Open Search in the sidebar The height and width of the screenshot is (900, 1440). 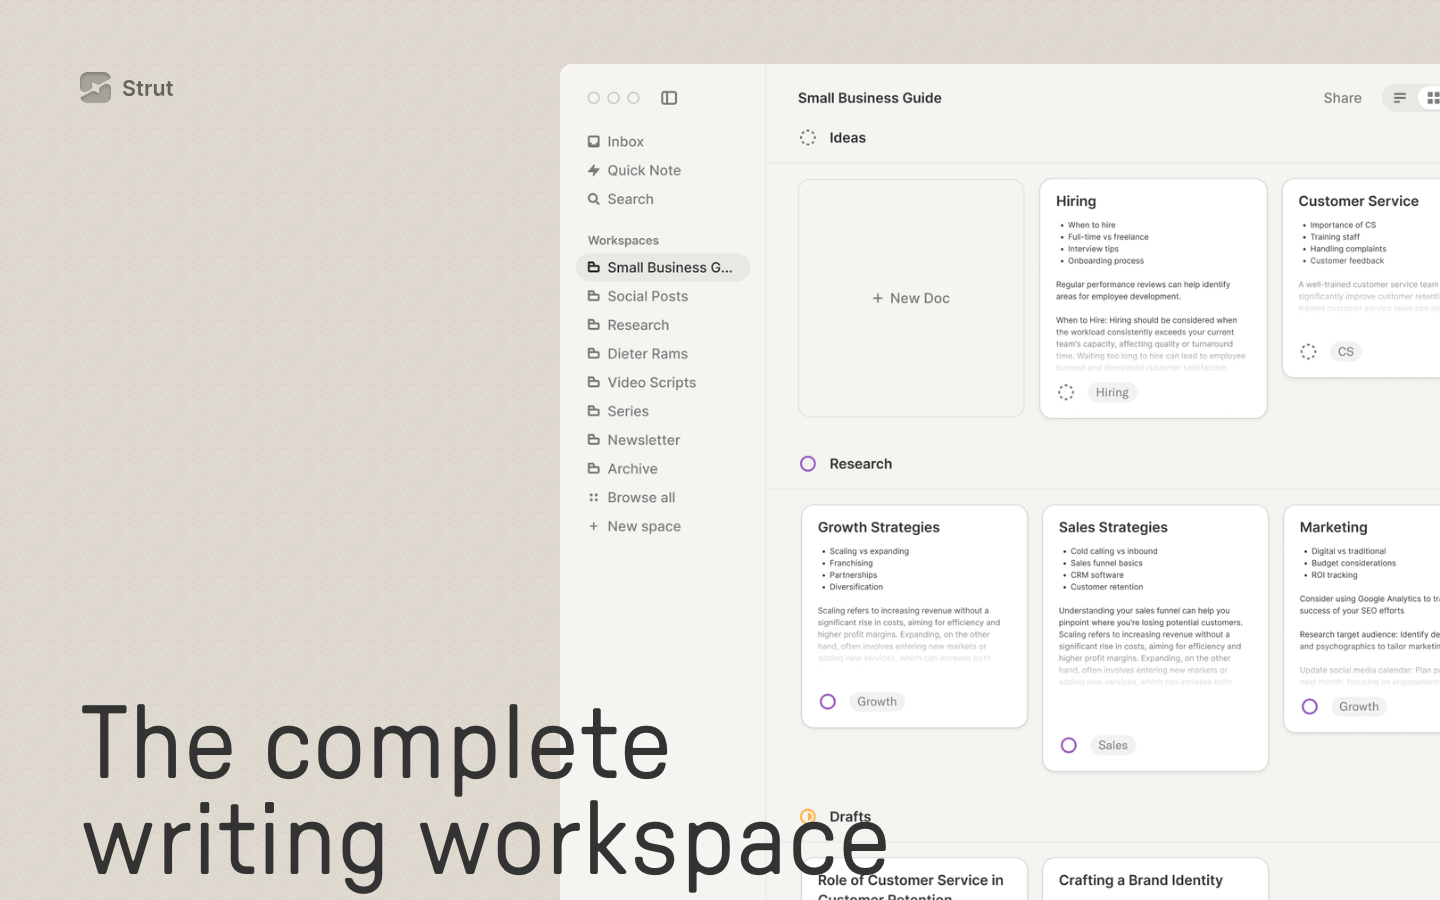630,199
